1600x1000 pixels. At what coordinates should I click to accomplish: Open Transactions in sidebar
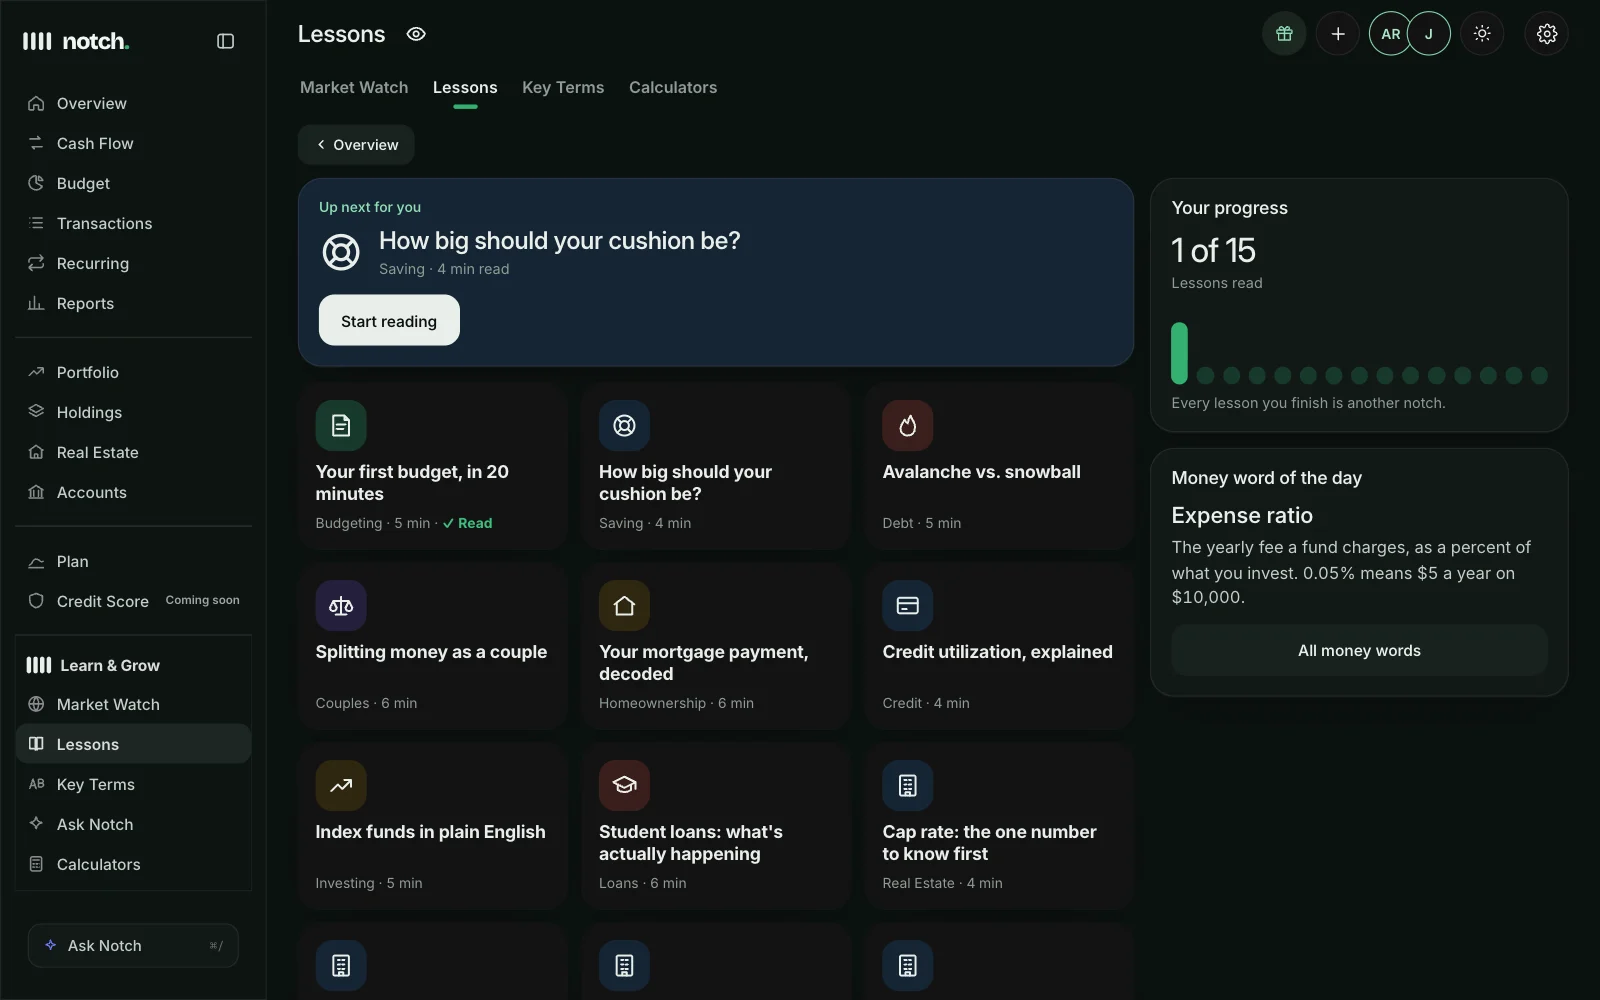click(x=134, y=224)
